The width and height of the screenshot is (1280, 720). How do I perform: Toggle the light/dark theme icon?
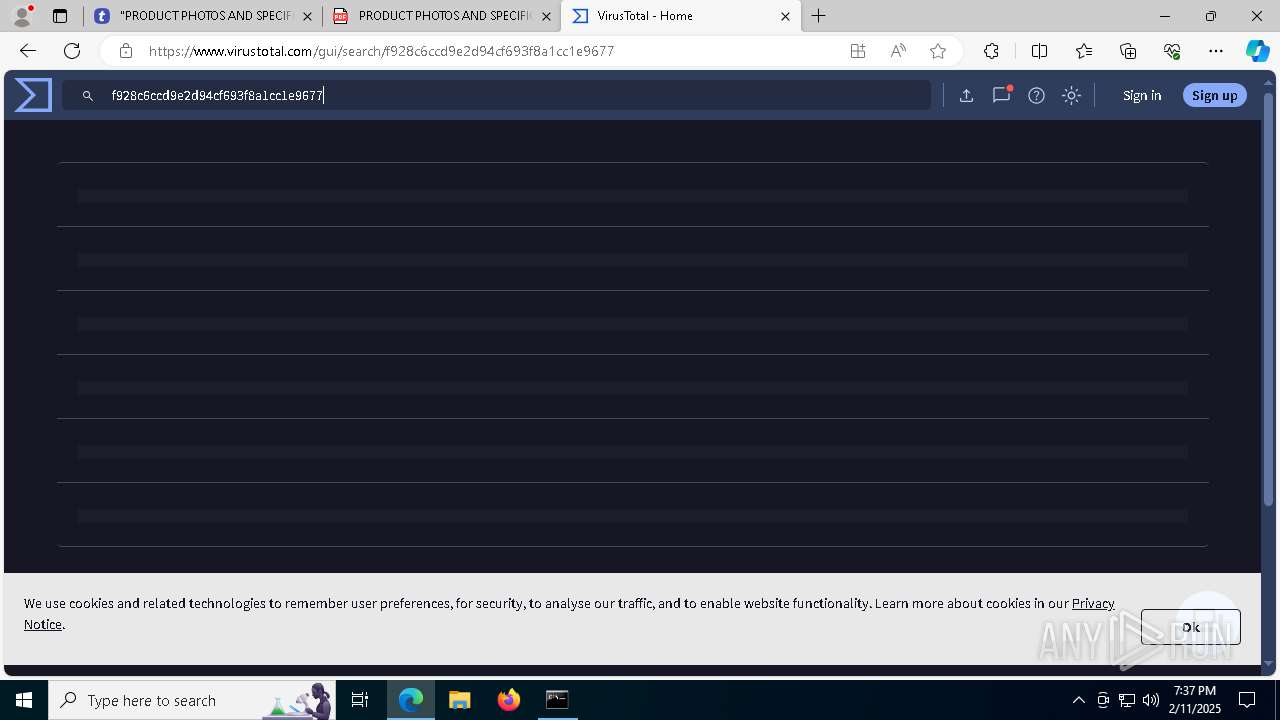tap(1071, 95)
